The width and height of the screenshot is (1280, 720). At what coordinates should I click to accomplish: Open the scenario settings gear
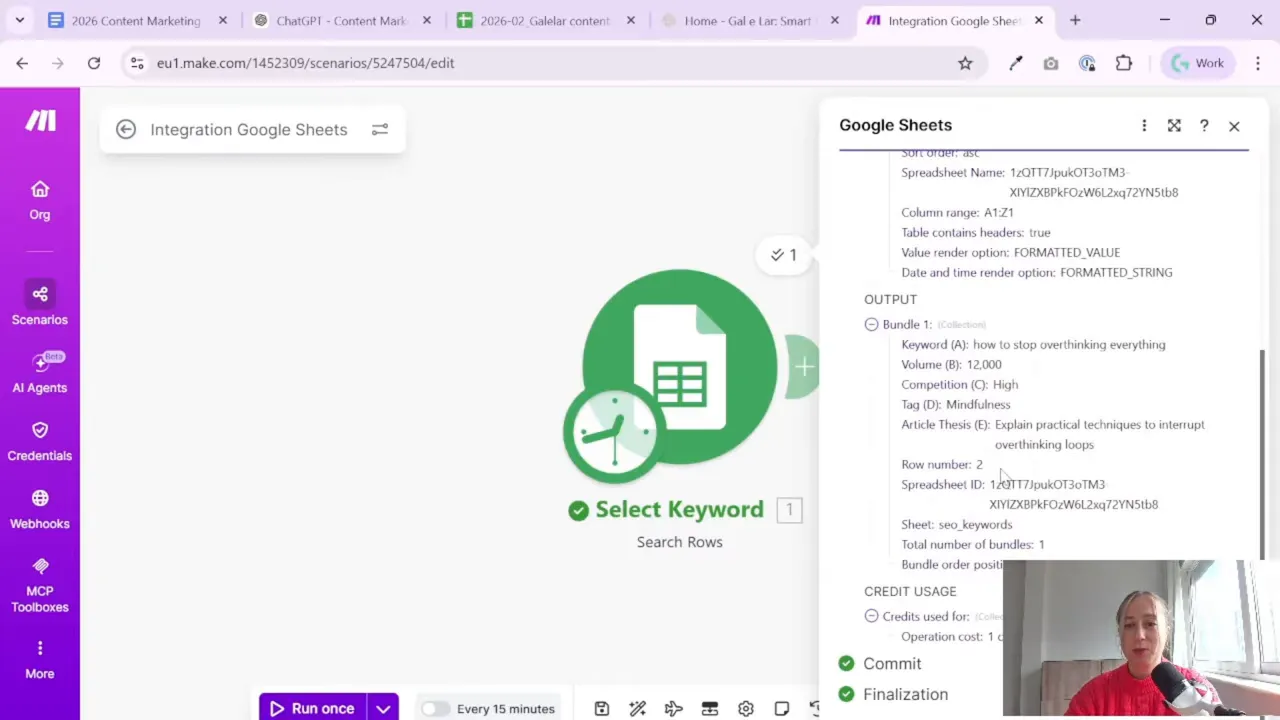(746, 708)
